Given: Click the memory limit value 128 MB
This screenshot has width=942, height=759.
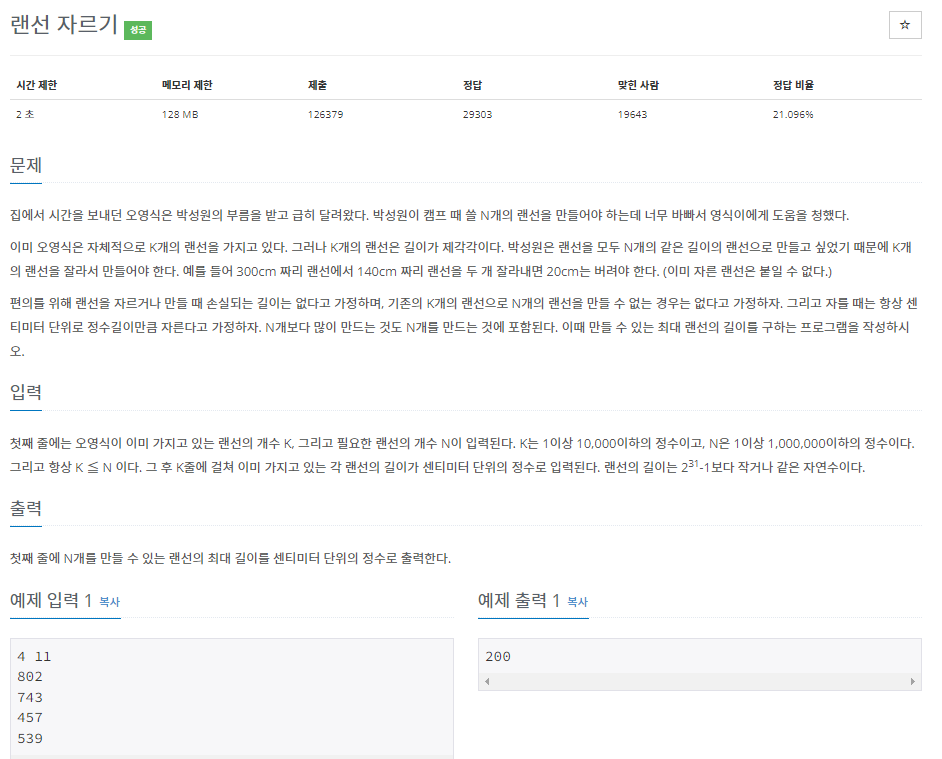Looking at the screenshot, I should 180,114.
